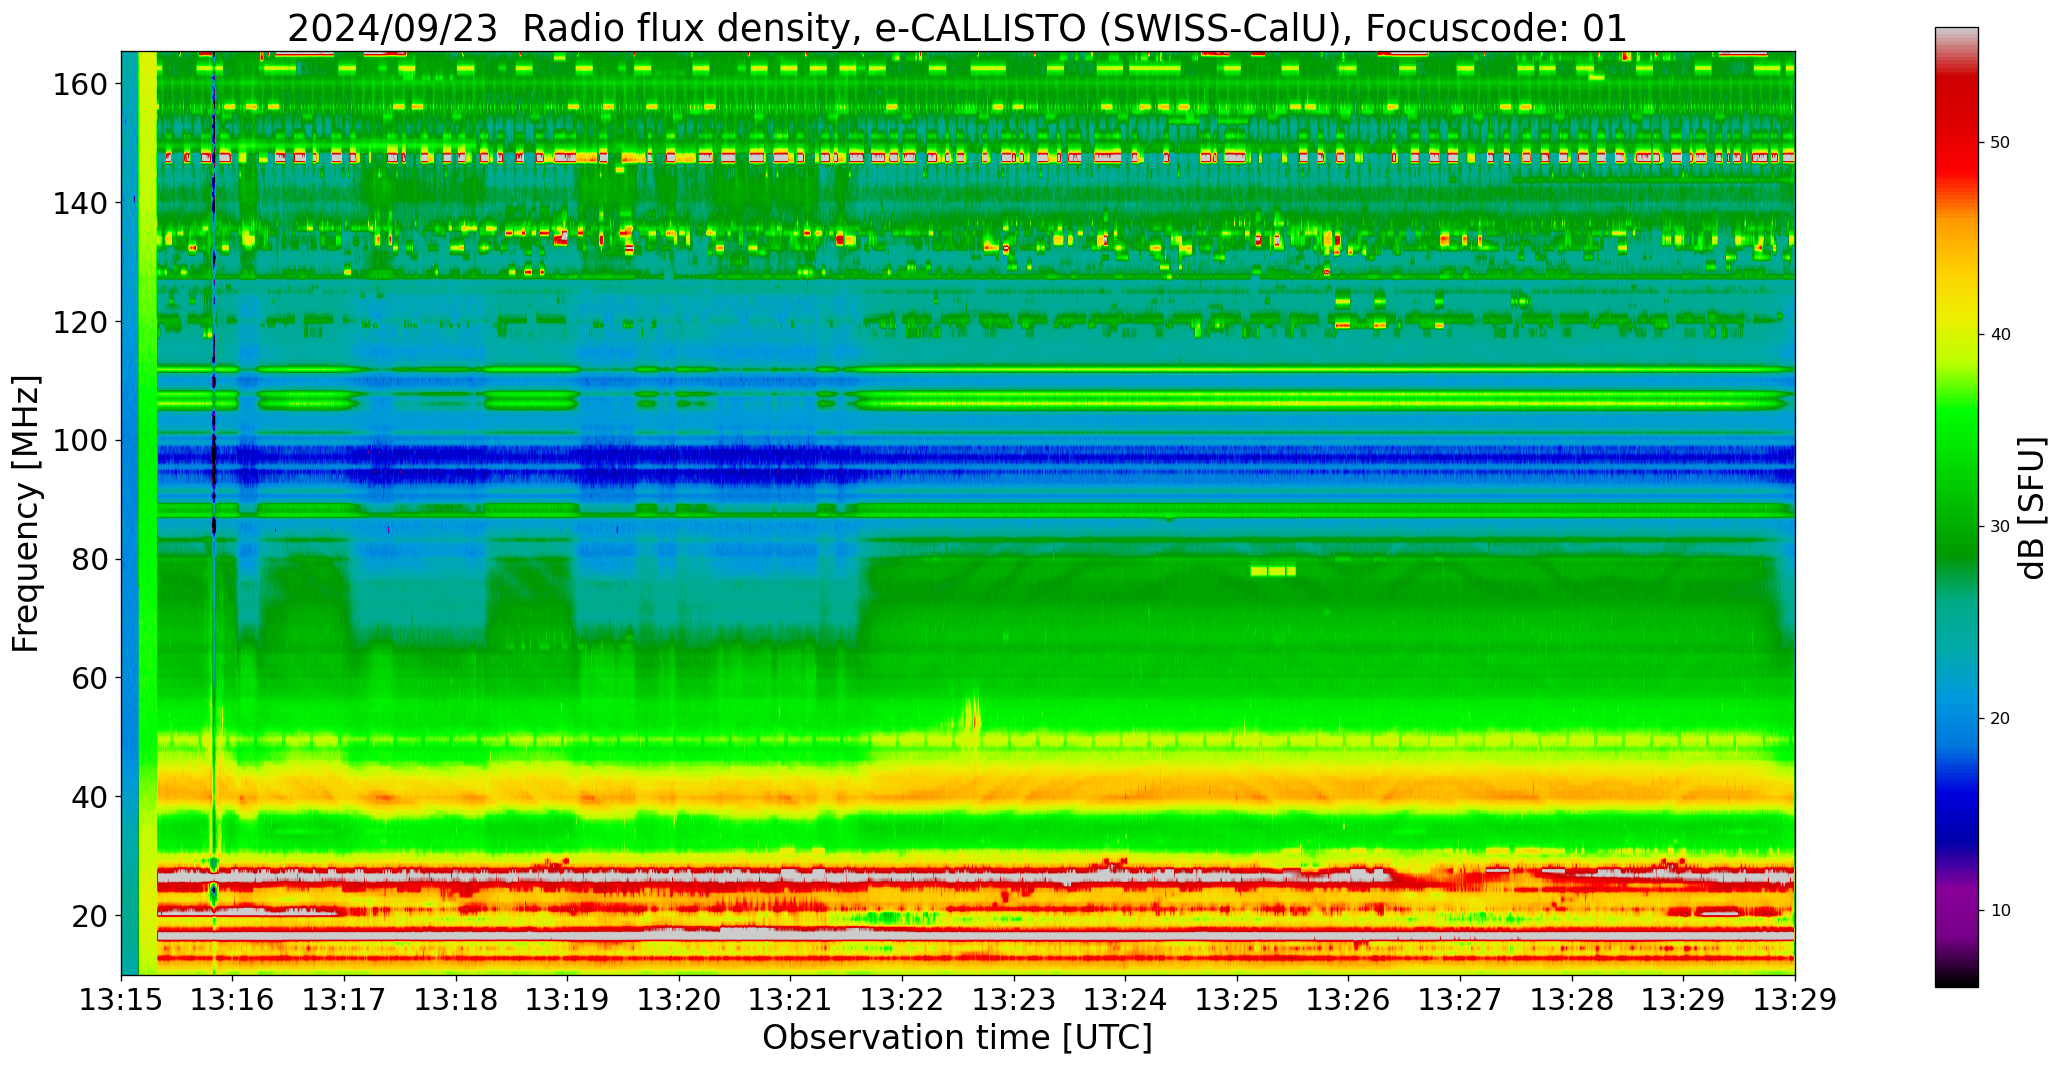This screenshot has height=1067, width=2062.
Task: Click the 13:16 time tick label
Action: tap(233, 1000)
